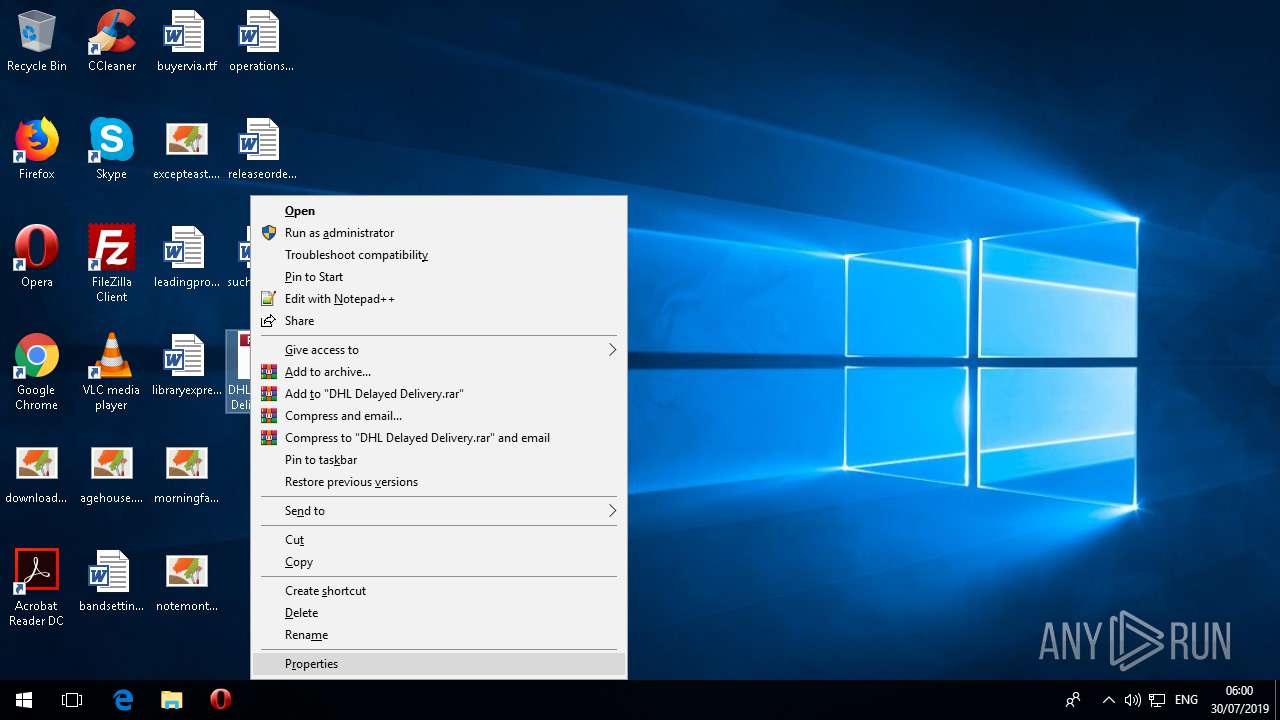Image resolution: width=1280 pixels, height=720 pixels.
Task: Open the volume control tray icon
Action: pos(1133,700)
